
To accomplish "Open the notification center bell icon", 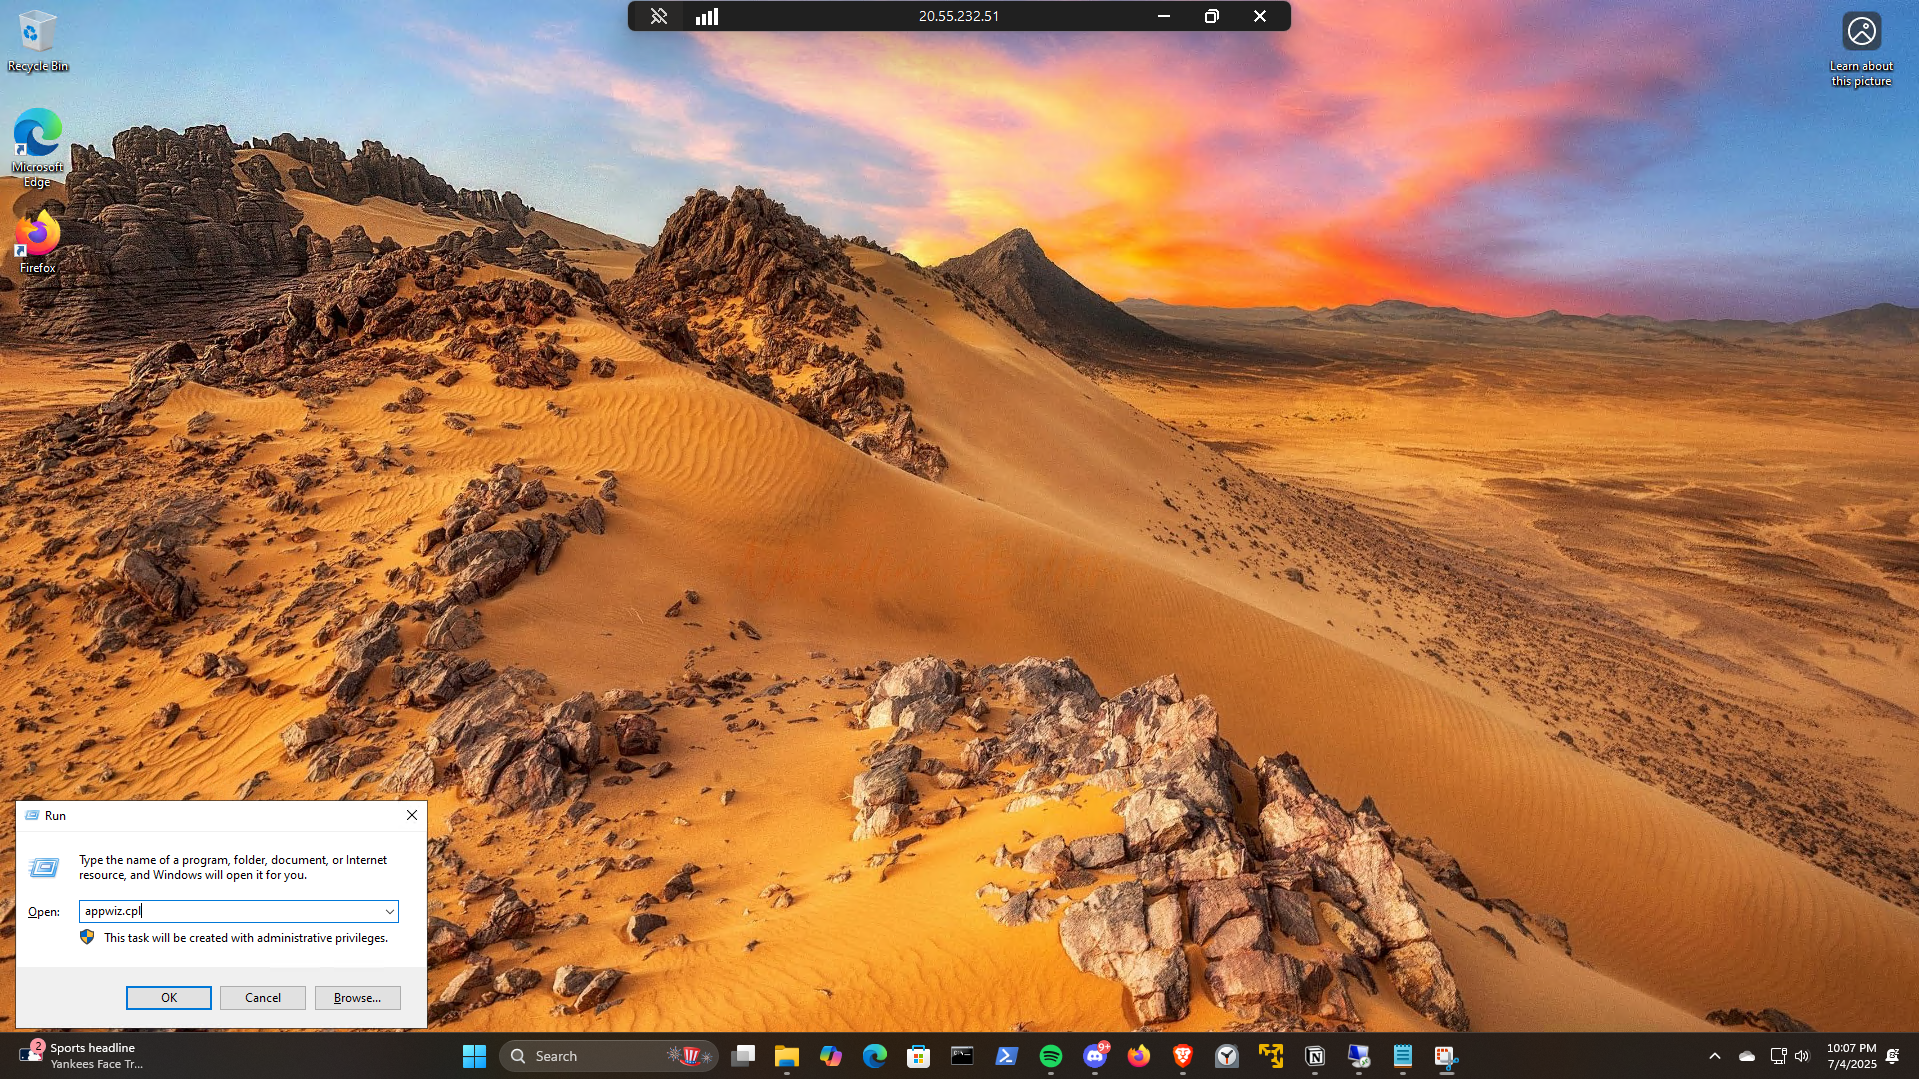I will coord(1892,1056).
